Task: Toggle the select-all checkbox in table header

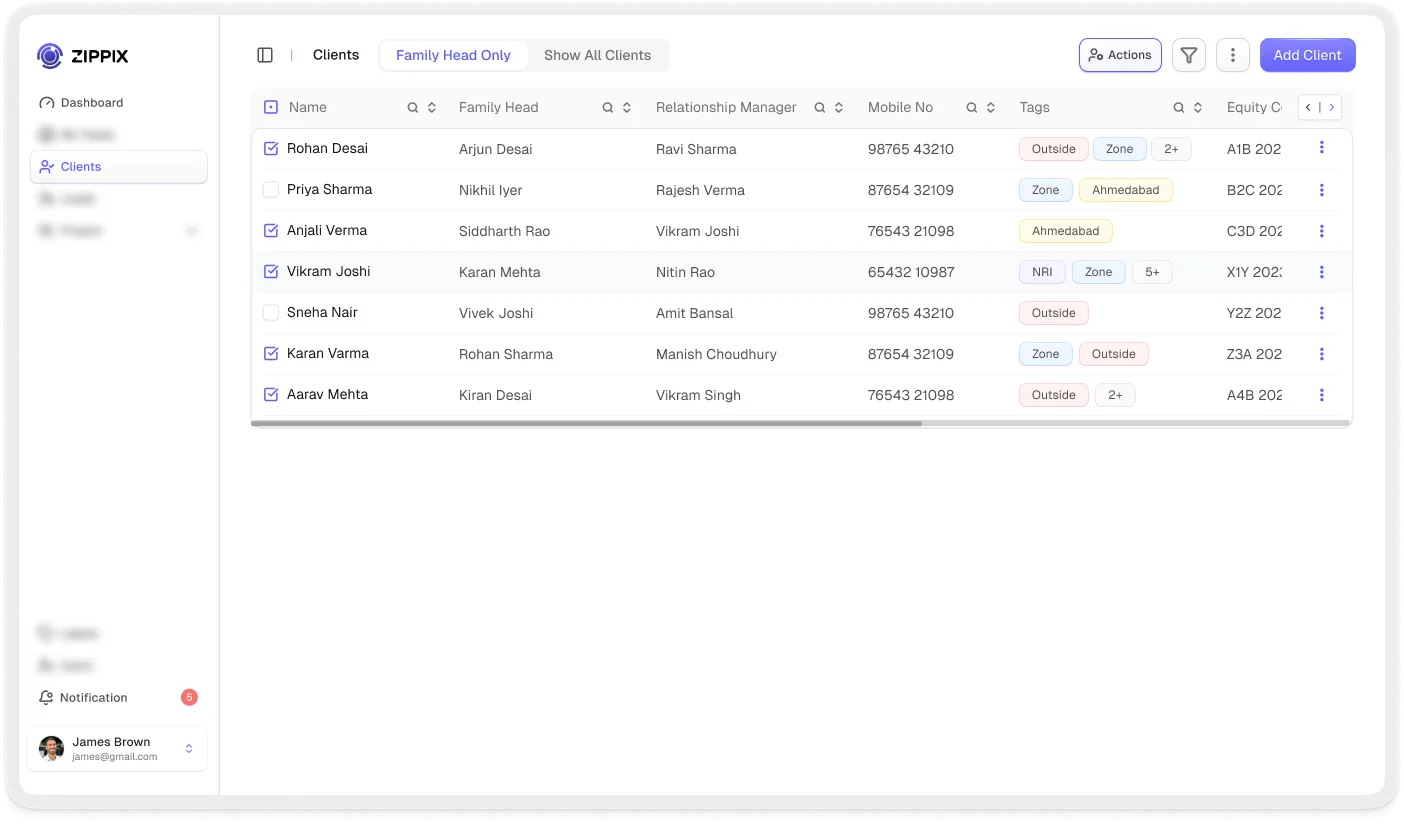Action: (x=270, y=106)
